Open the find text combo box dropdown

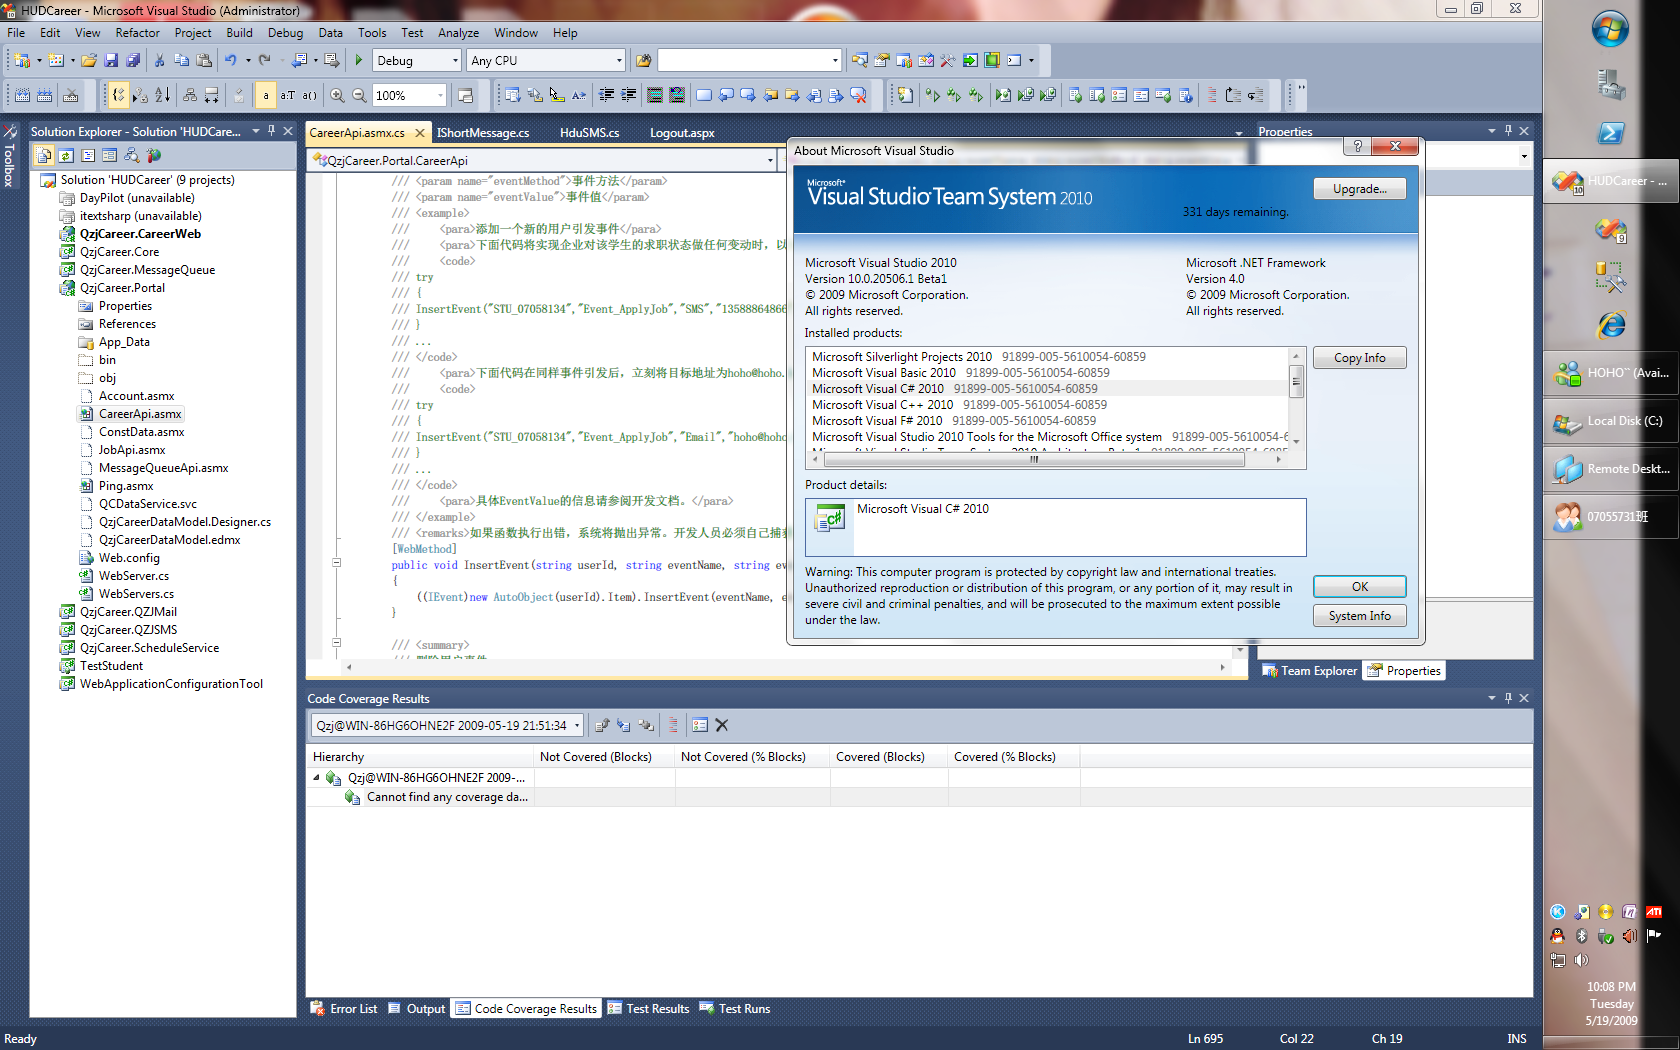(x=836, y=60)
